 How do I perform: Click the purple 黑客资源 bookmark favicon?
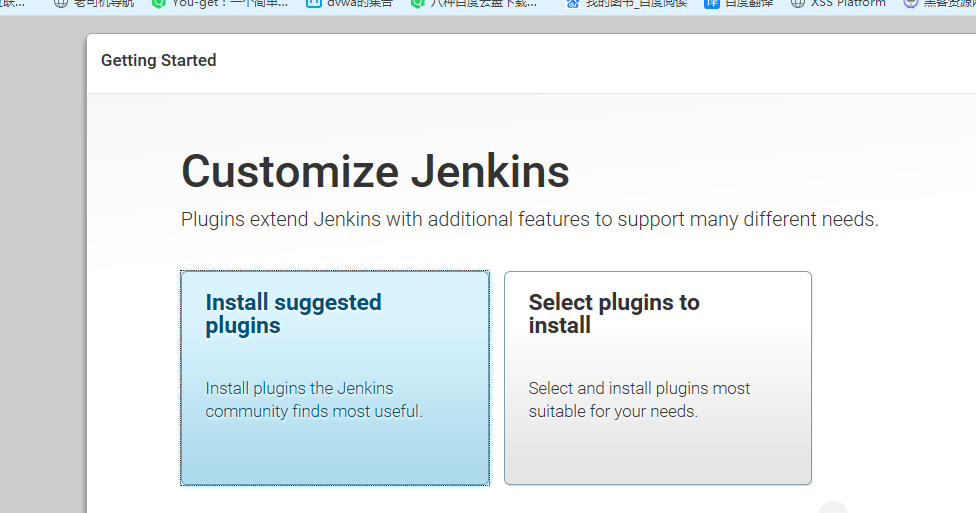(x=910, y=3)
